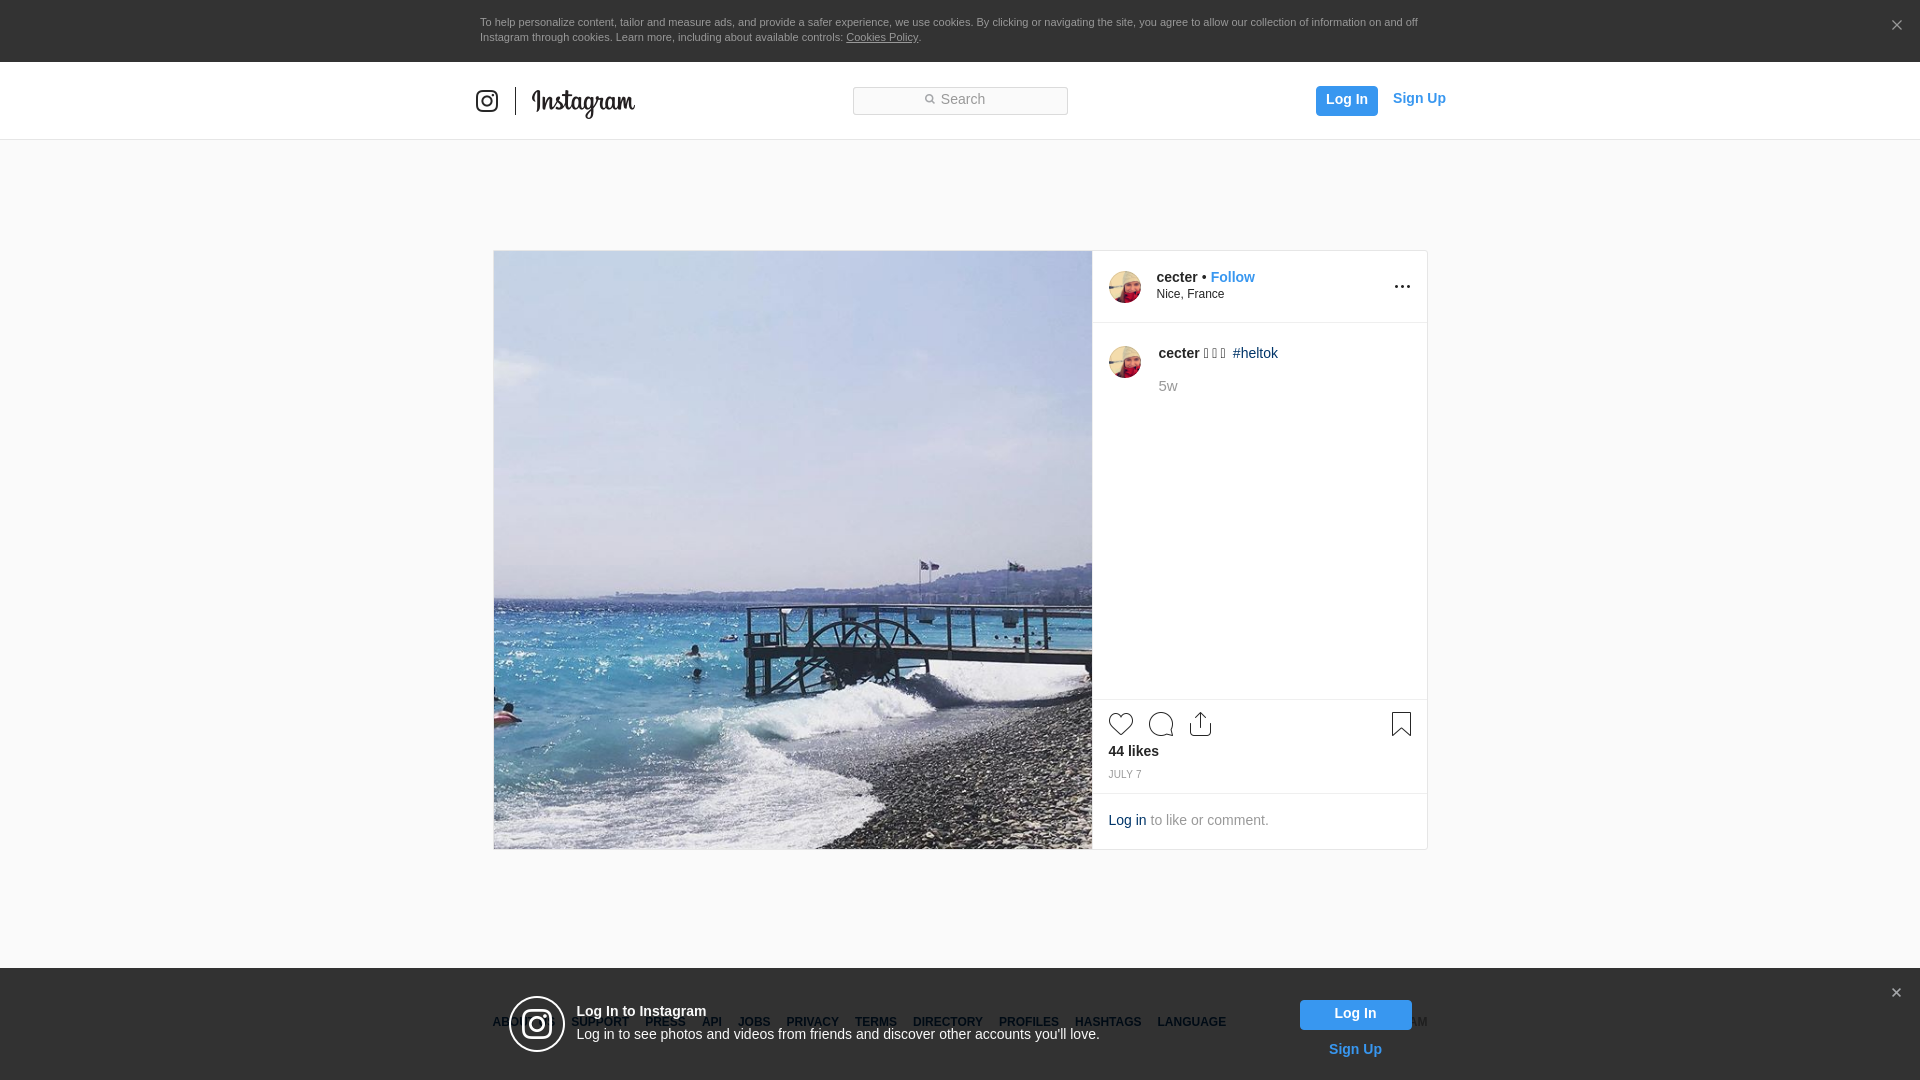Click the share post icon
Screen dimensions: 1920x1080
coord(1201,724)
